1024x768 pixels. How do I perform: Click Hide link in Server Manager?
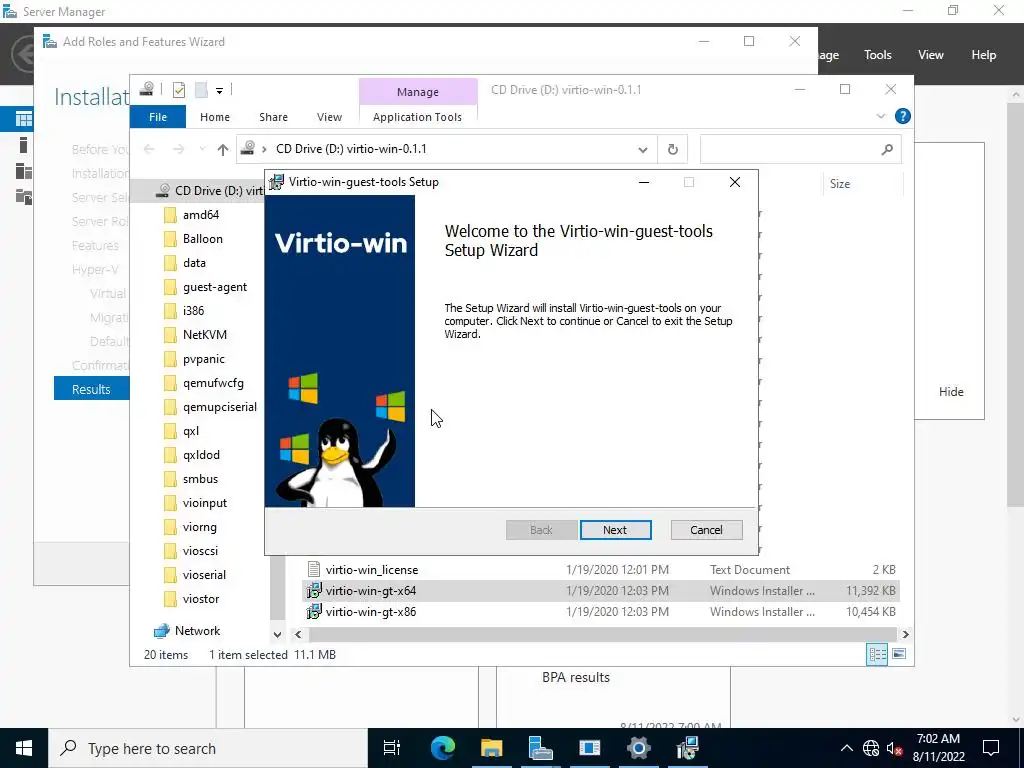point(951,392)
